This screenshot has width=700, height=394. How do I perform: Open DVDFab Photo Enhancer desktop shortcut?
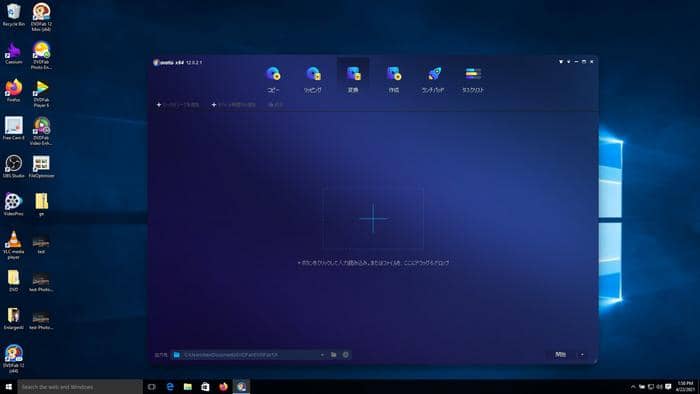coord(41,55)
